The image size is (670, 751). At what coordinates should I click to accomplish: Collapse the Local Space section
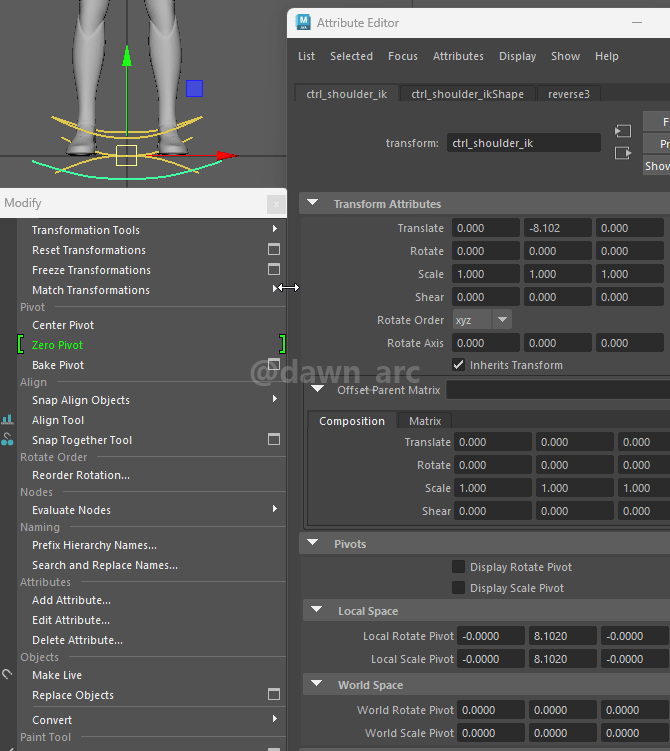(316, 610)
